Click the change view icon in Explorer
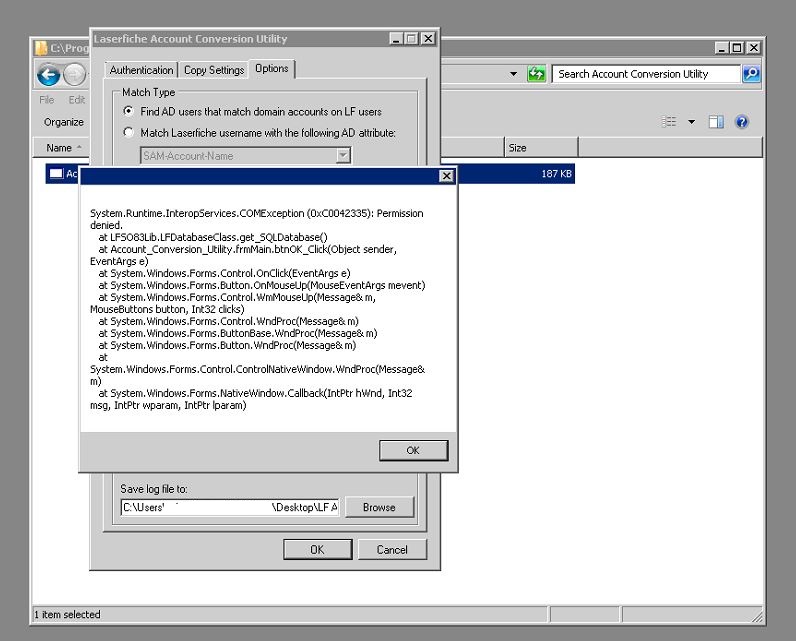This screenshot has width=796, height=641. pyautogui.click(x=669, y=122)
